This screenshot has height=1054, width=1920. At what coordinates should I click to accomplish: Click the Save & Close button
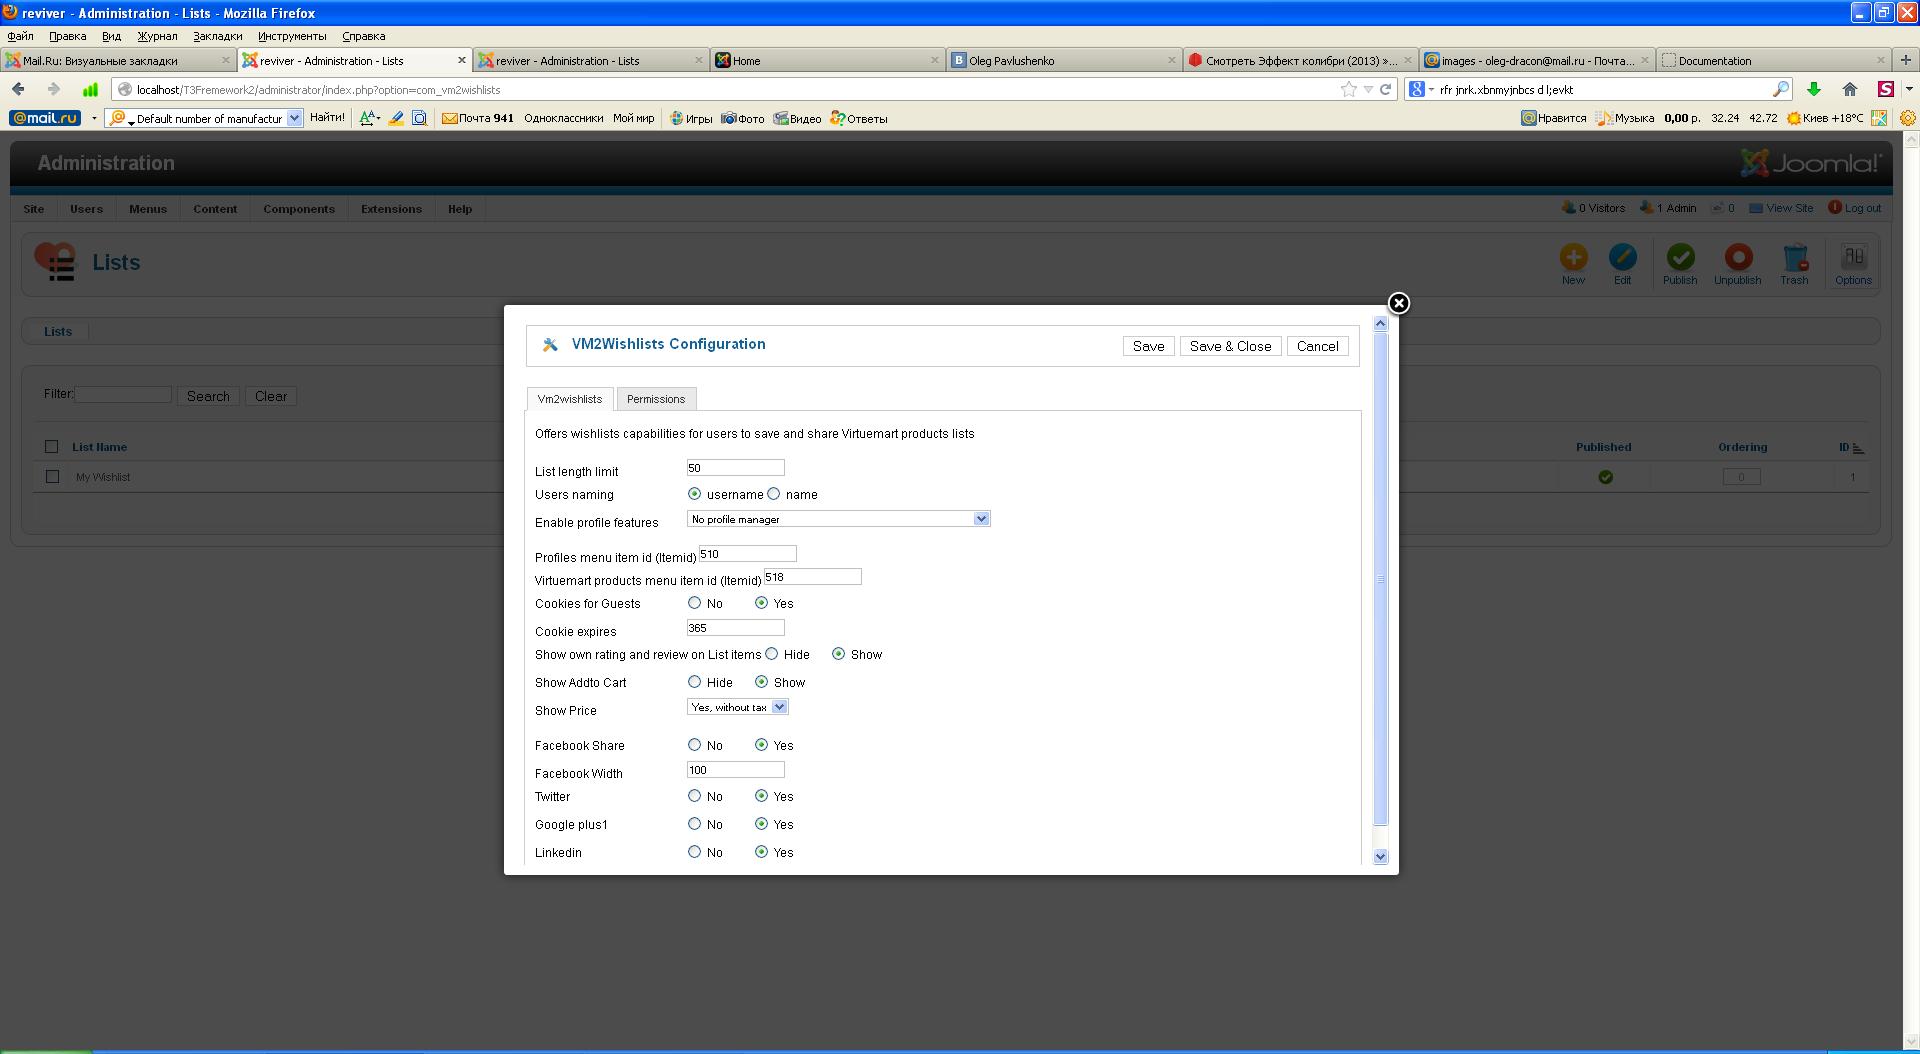(x=1230, y=346)
